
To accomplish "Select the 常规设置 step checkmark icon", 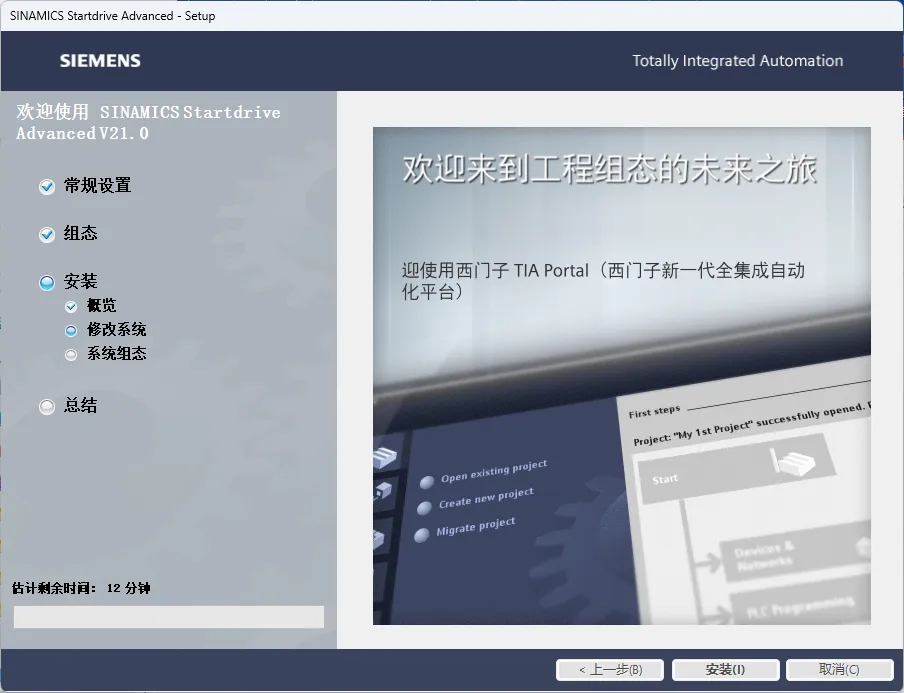I will coord(47,187).
